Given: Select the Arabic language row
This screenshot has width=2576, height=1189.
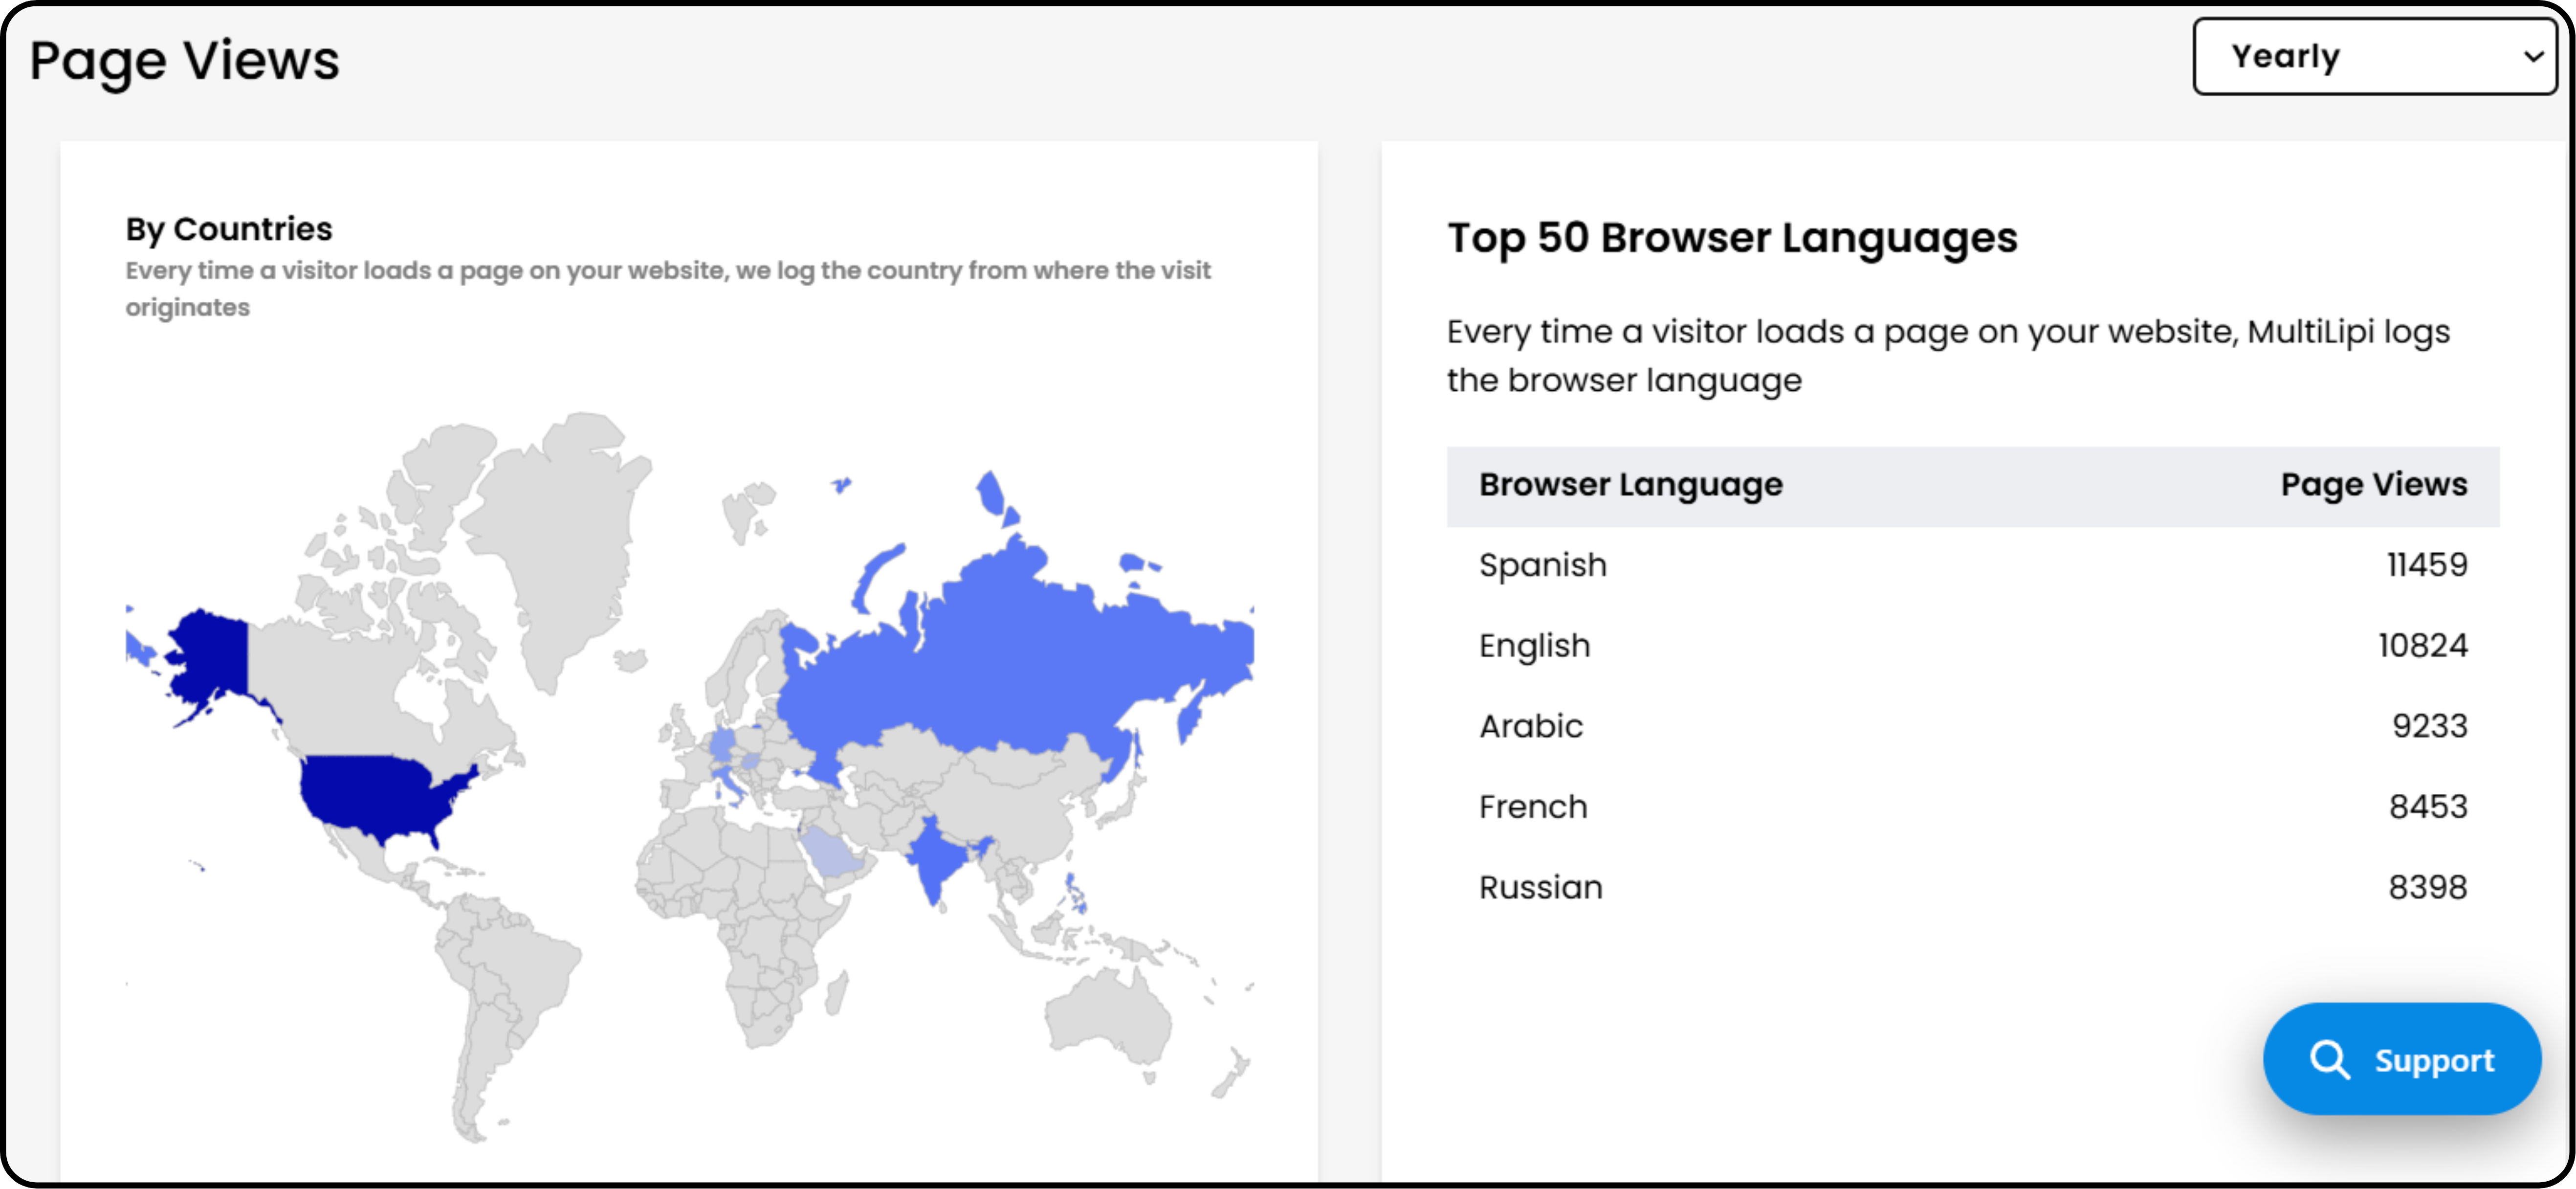Looking at the screenshot, I should pyautogui.click(x=1972, y=726).
